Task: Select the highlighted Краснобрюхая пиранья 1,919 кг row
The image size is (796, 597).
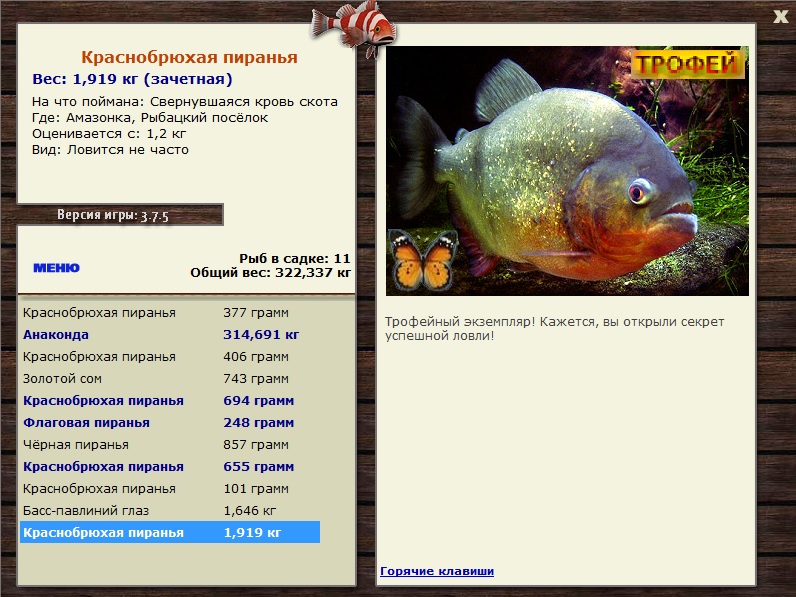Action: click(x=170, y=532)
